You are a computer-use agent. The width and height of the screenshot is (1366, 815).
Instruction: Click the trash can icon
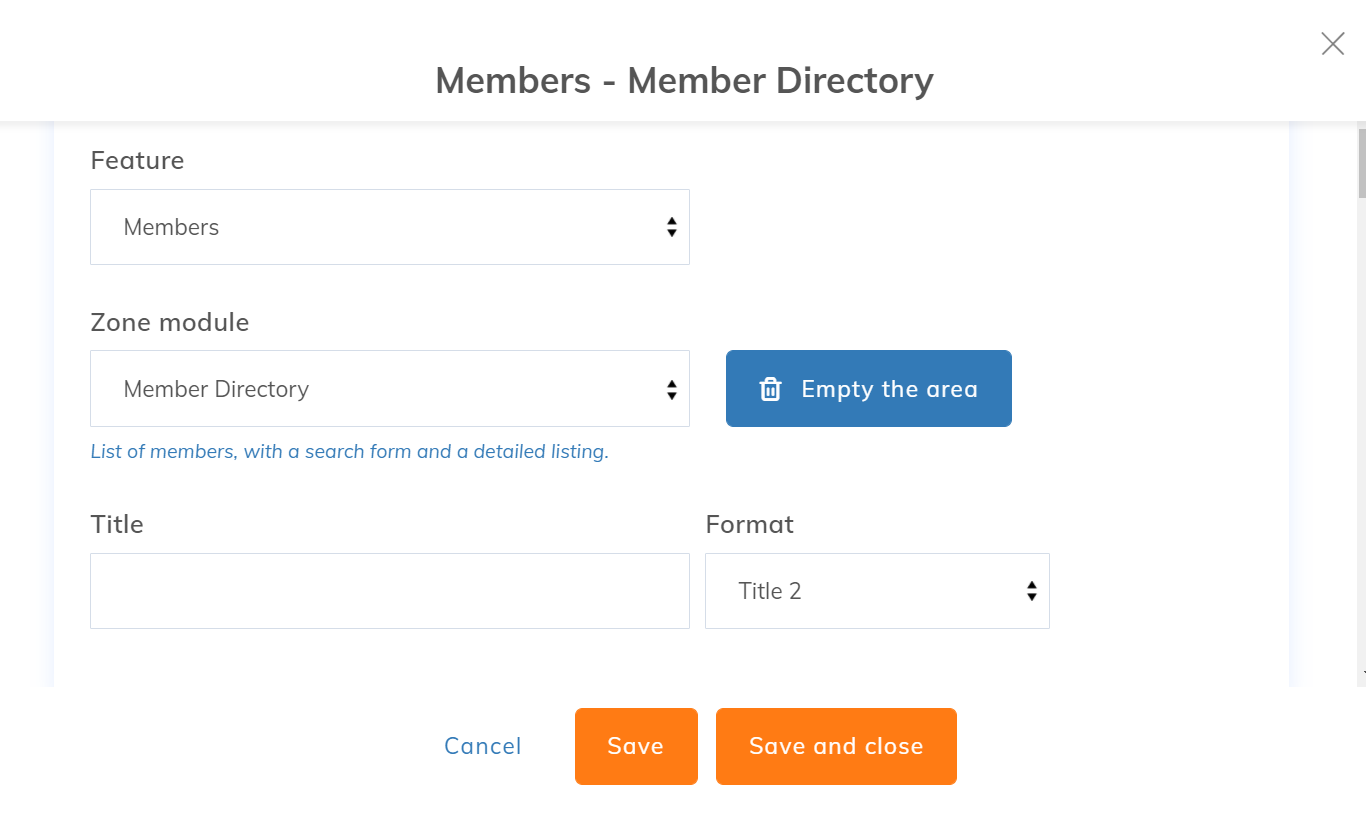(x=770, y=389)
